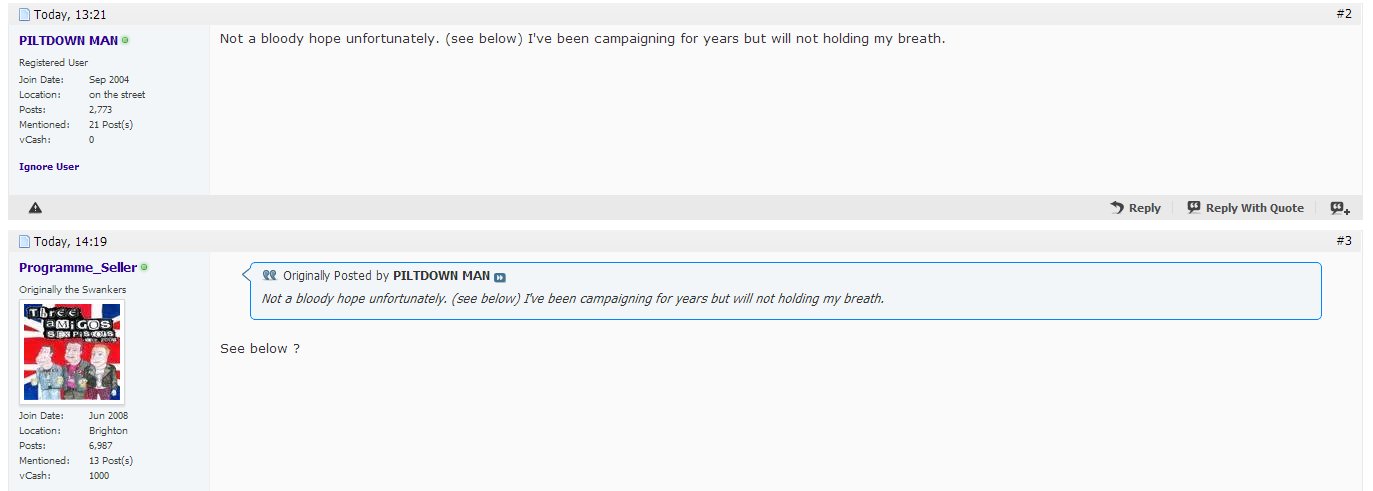
Task: Open the #2 post permalink
Action: click(x=1344, y=14)
